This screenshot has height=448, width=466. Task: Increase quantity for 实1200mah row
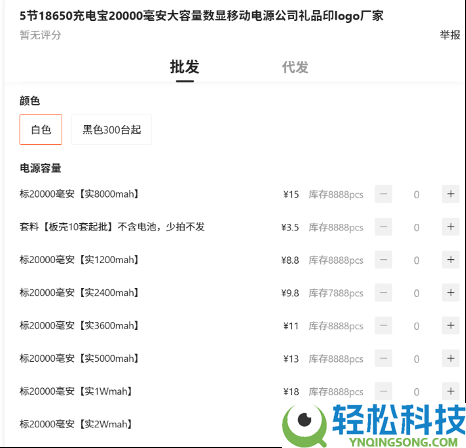pyautogui.click(x=451, y=260)
